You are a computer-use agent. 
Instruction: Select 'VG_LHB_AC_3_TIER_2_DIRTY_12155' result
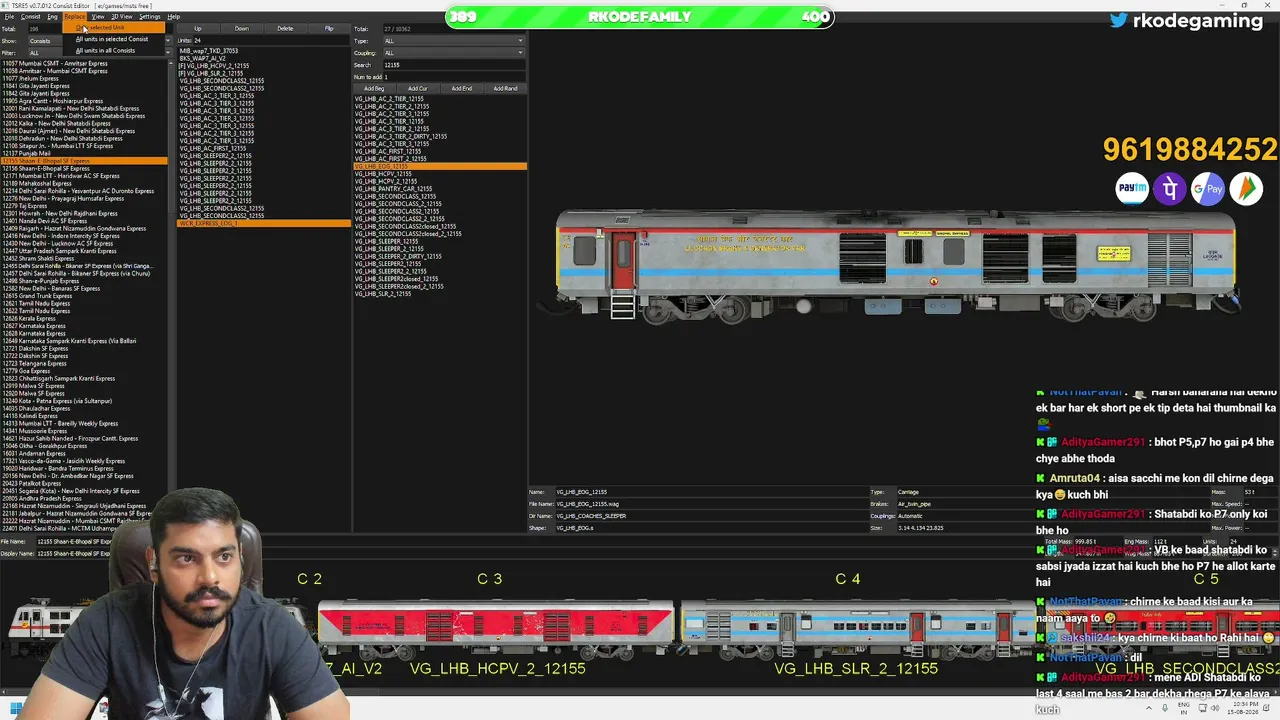tap(400, 137)
